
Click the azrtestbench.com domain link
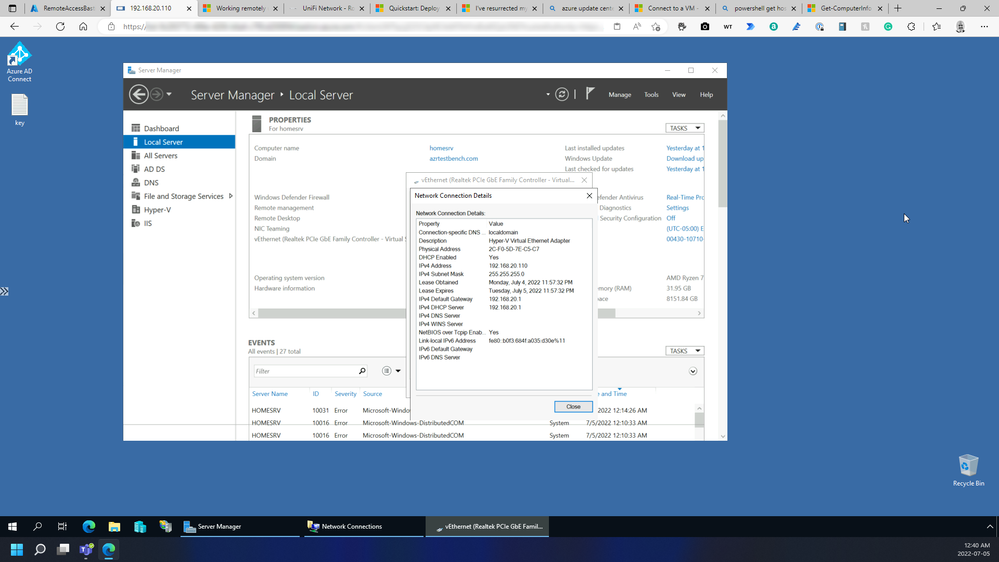click(453, 159)
